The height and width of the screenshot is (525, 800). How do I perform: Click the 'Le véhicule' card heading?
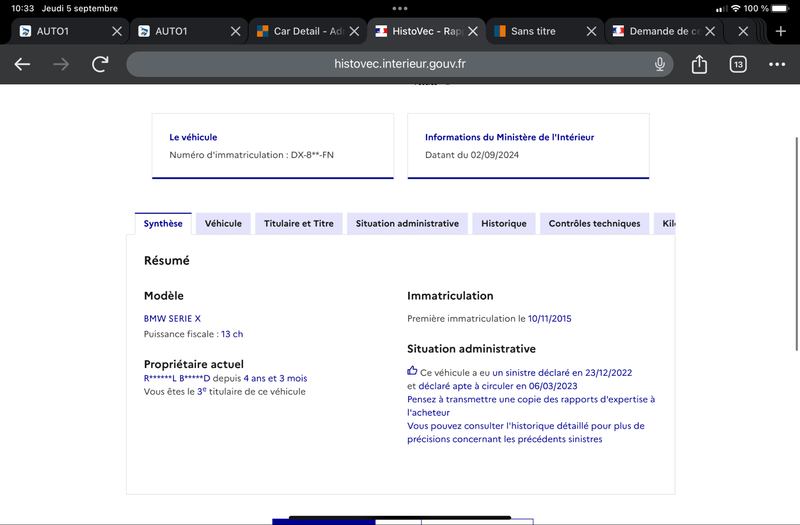pos(193,137)
